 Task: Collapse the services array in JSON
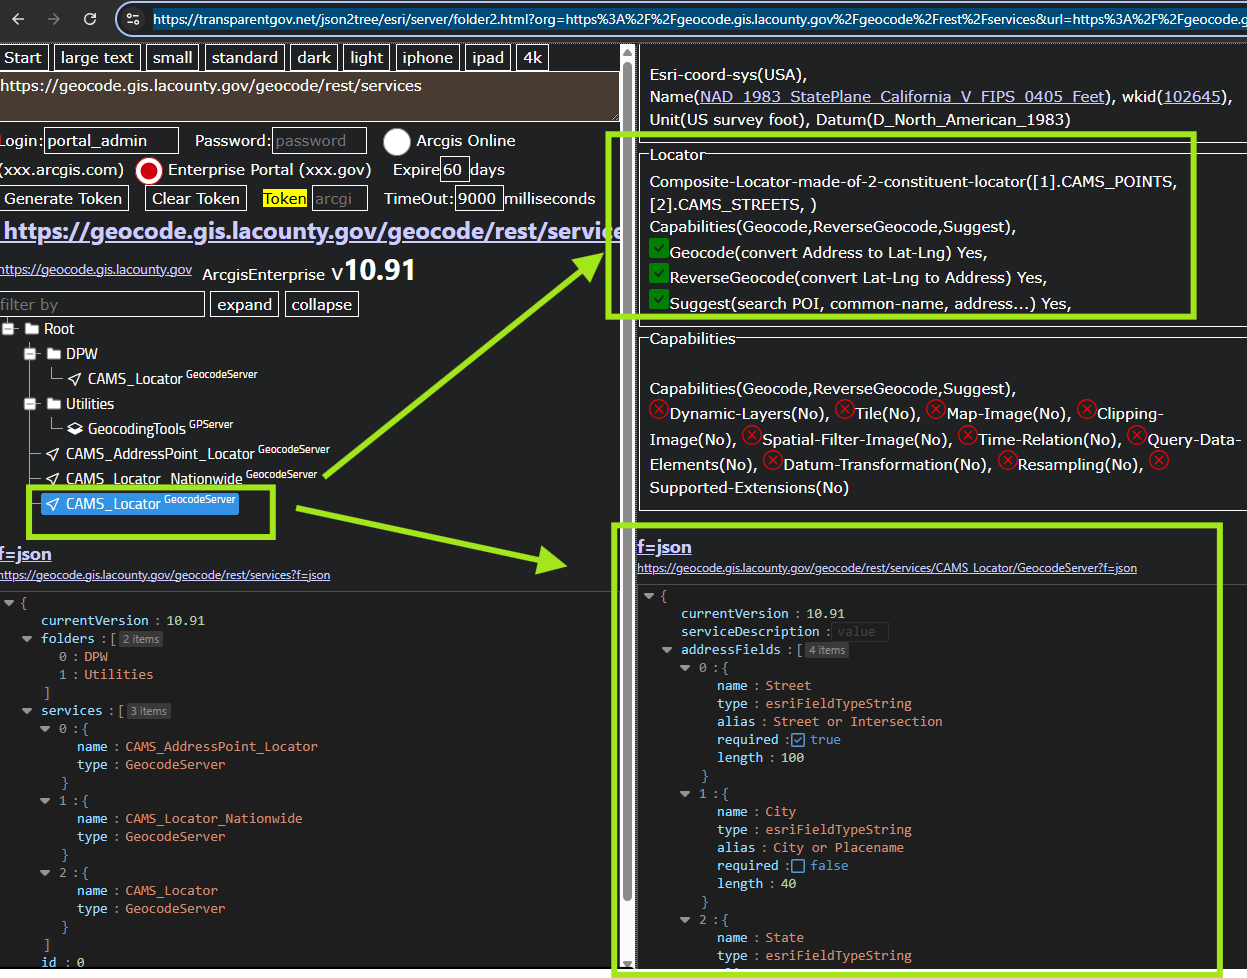click(27, 711)
